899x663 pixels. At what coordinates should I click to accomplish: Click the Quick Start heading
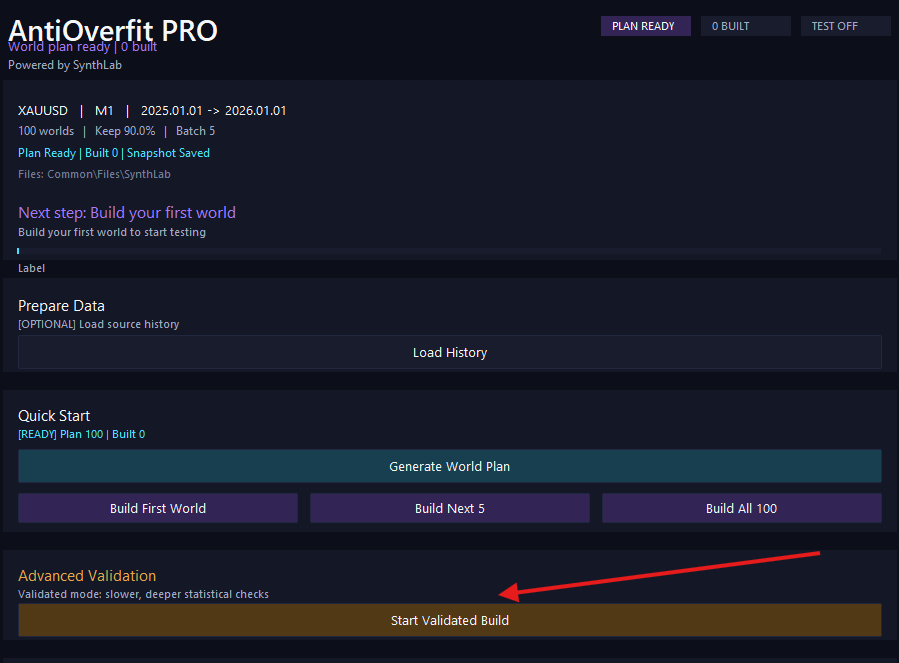(x=54, y=416)
